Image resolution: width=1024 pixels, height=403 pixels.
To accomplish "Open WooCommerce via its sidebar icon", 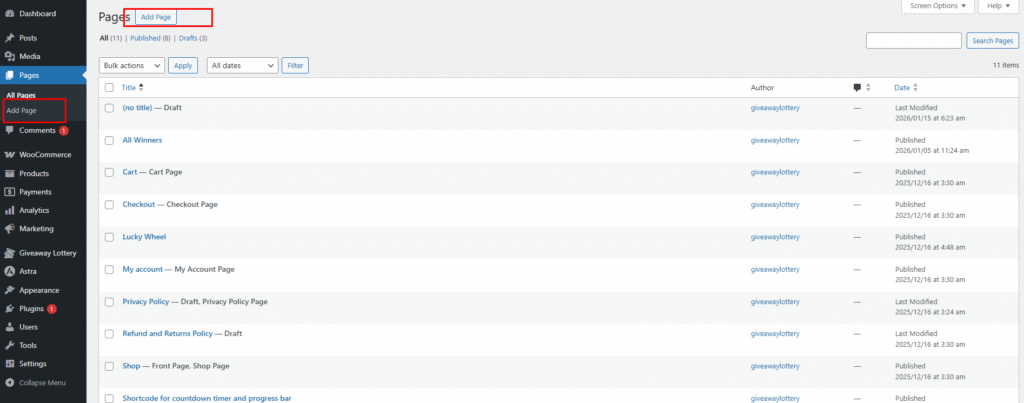I will (x=9, y=155).
